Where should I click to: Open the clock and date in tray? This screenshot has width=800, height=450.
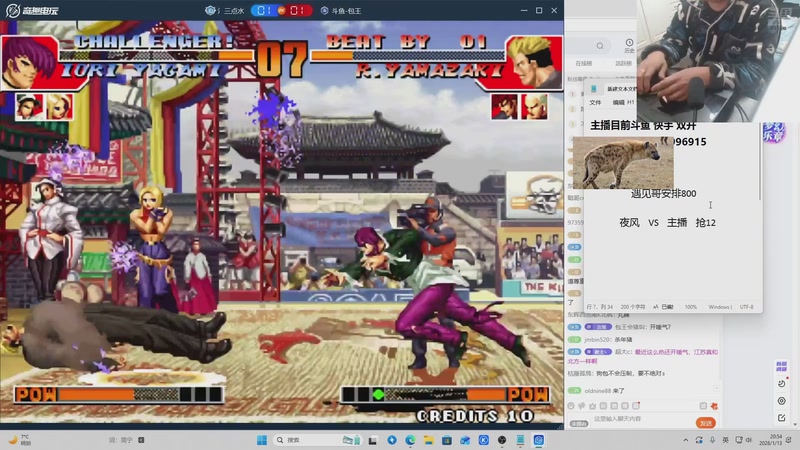[x=771, y=440]
